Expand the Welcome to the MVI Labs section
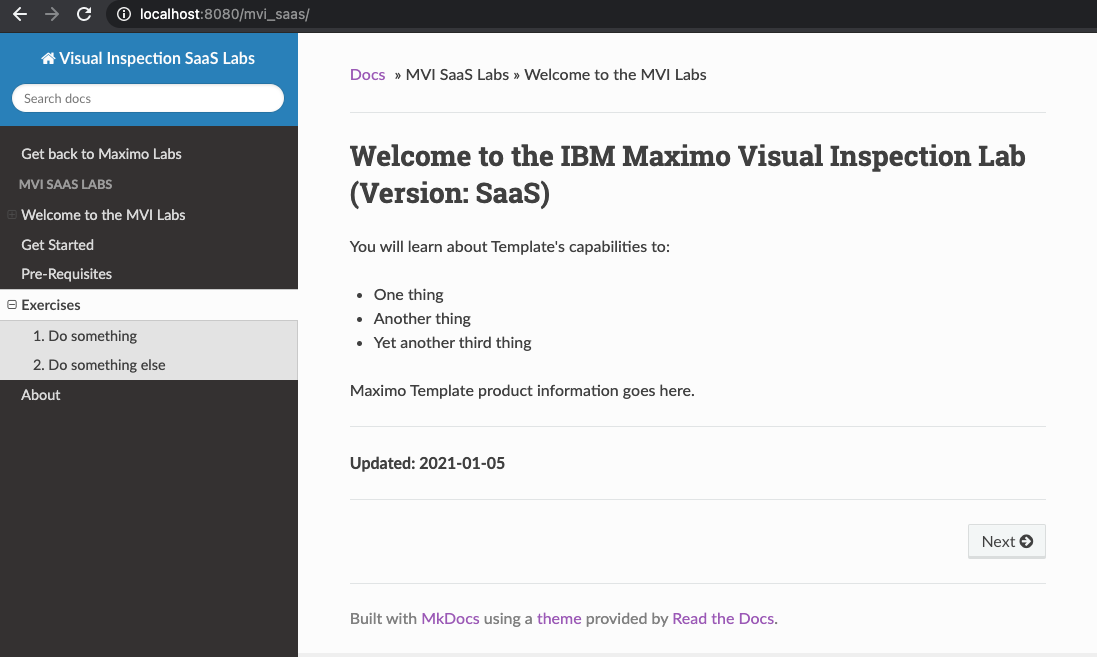The height and width of the screenshot is (657, 1097). point(11,214)
